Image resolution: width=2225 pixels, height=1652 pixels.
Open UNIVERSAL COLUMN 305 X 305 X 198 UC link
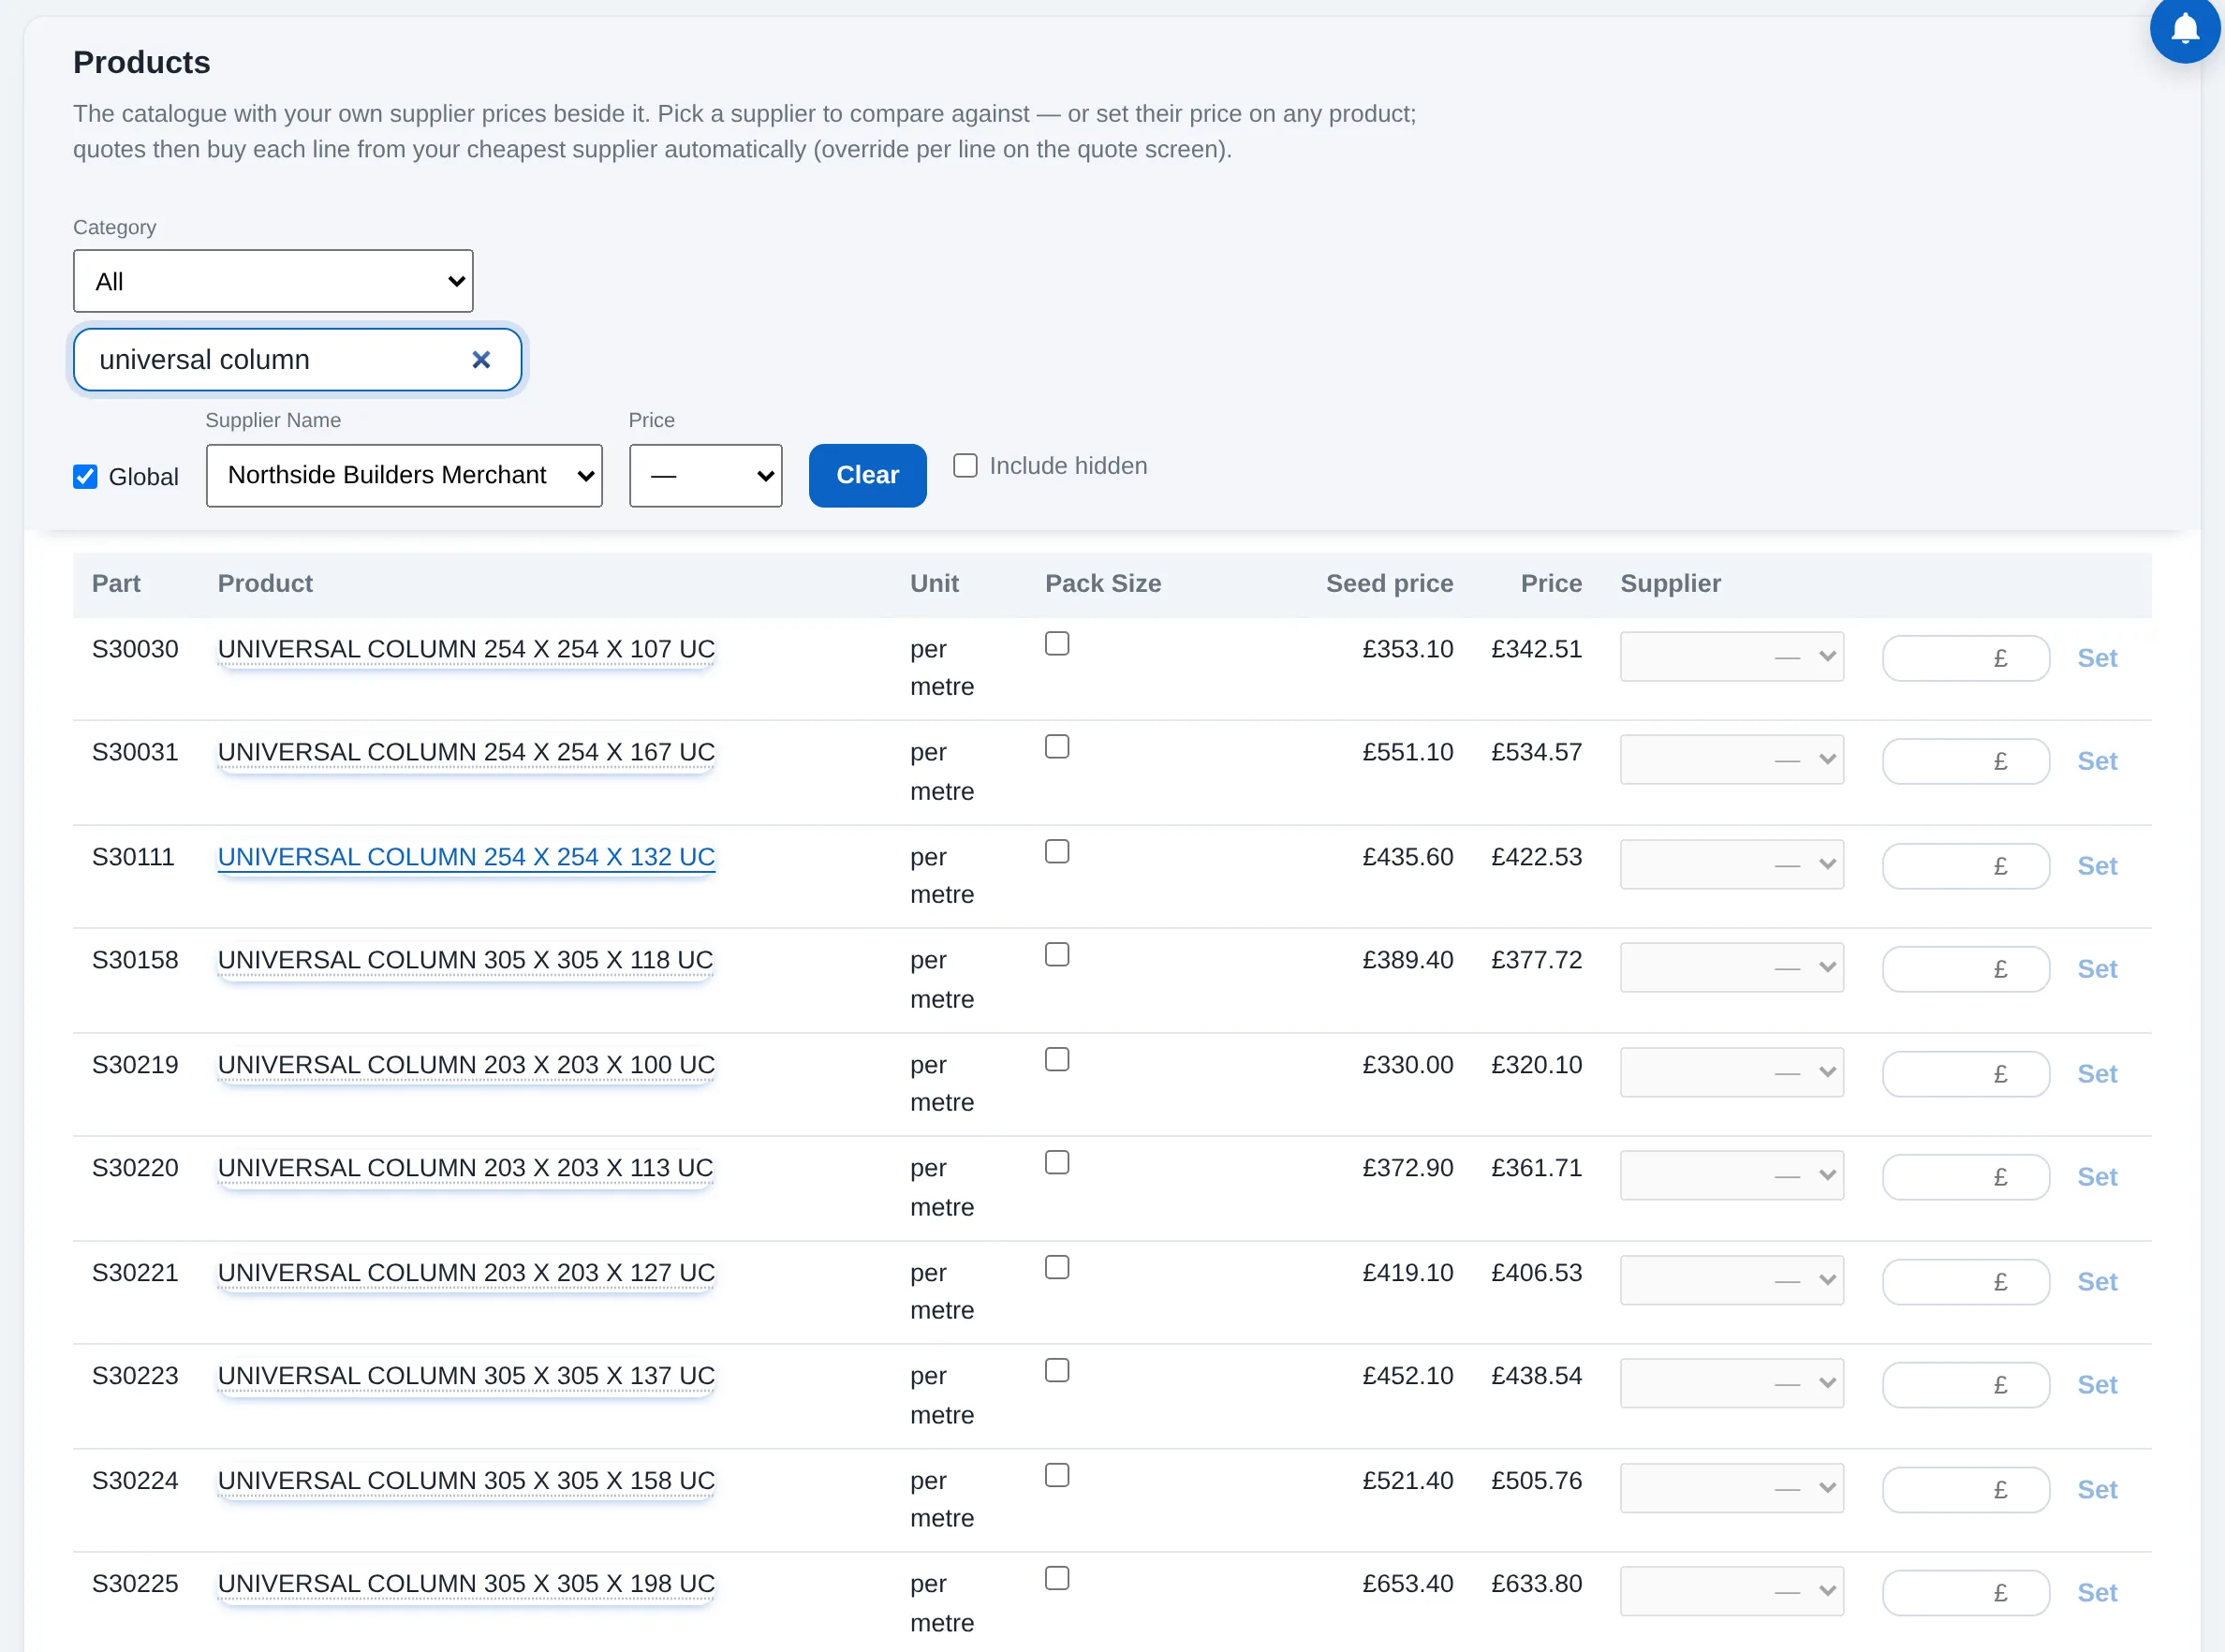pos(466,1585)
